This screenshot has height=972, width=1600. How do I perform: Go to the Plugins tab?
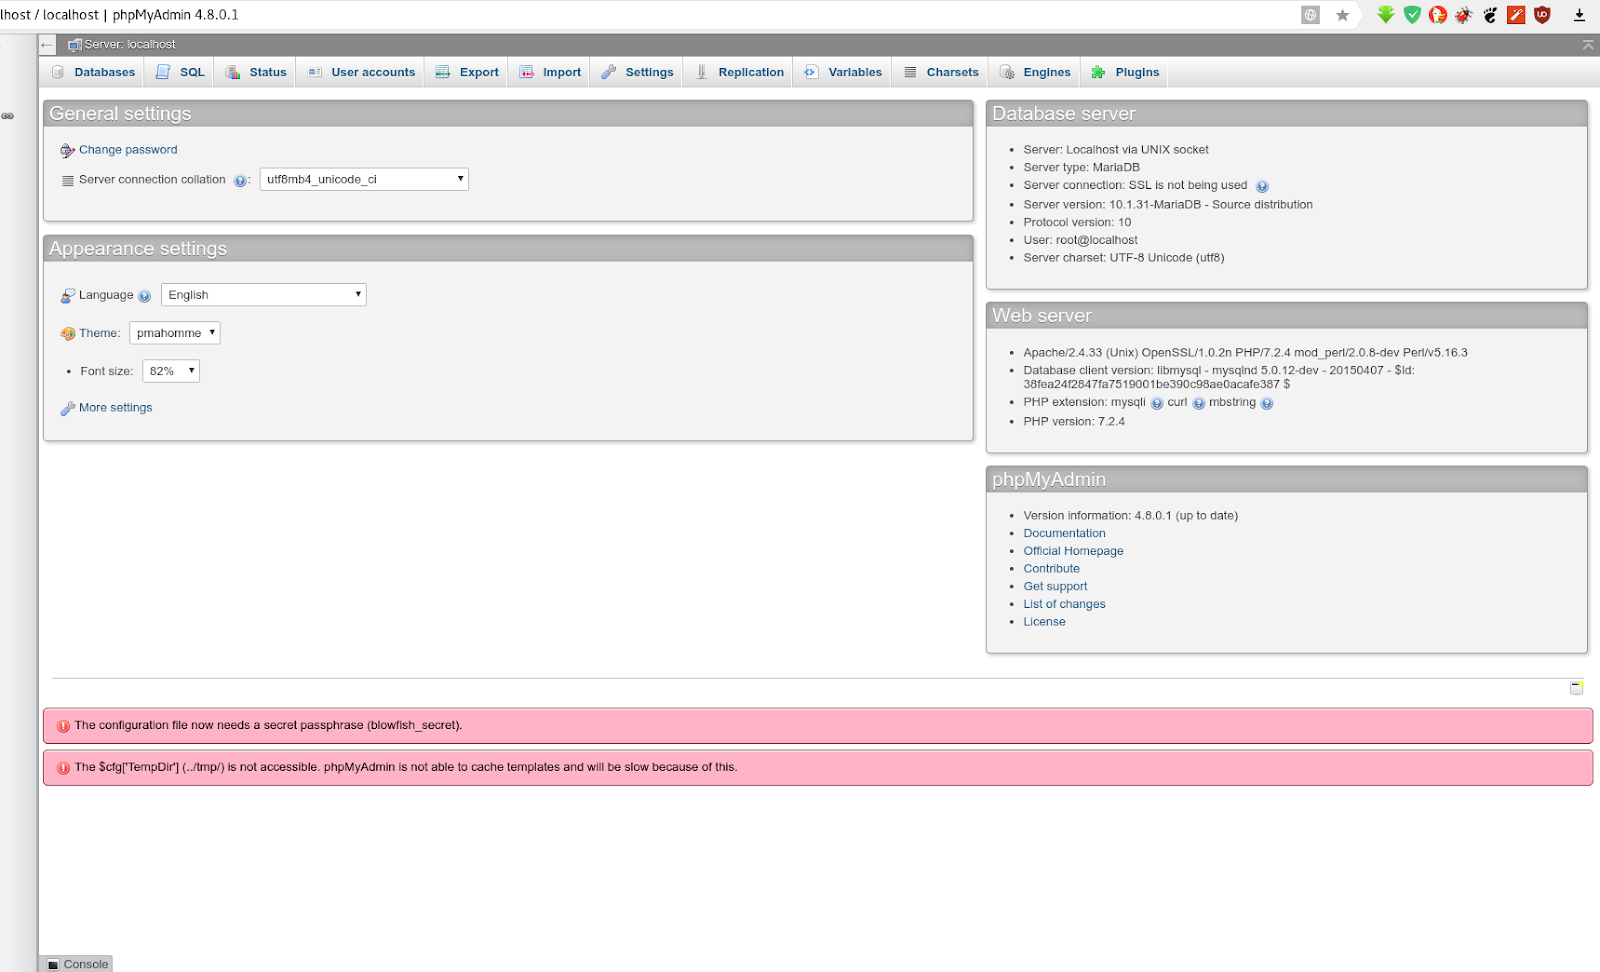(x=1125, y=72)
